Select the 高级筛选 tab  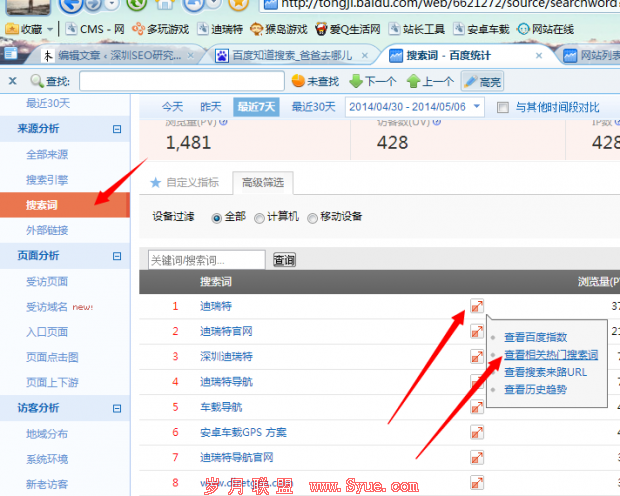pyautogui.click(x=263, y=182)
